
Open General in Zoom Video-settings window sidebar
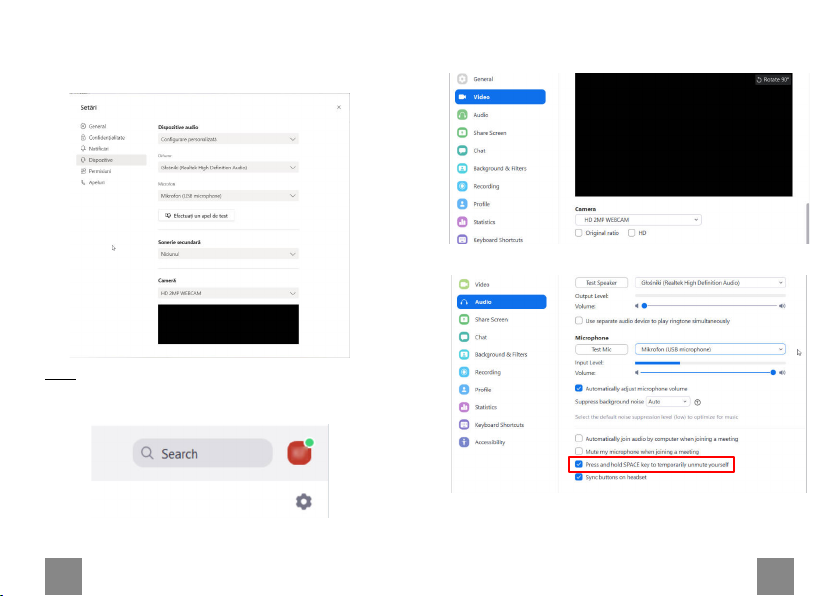pos(476,79)
